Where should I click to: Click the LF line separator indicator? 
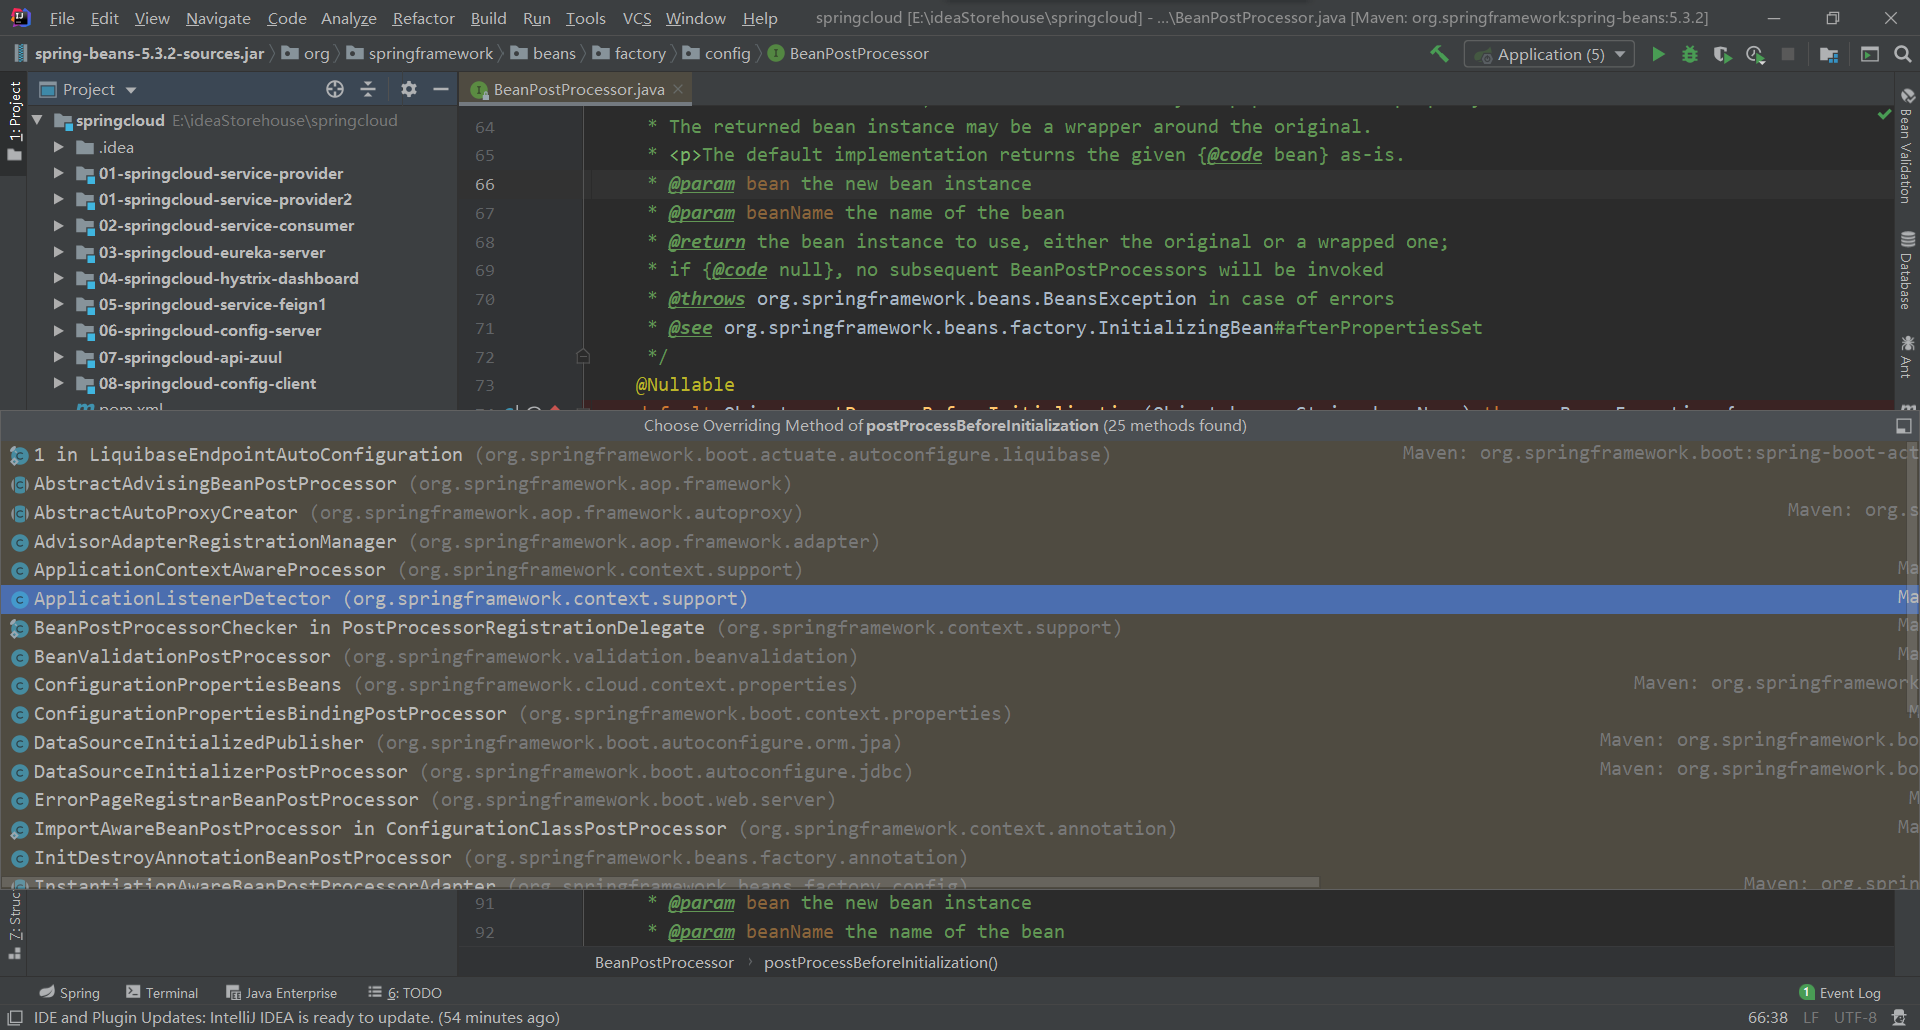(x=1811, y=1017)
